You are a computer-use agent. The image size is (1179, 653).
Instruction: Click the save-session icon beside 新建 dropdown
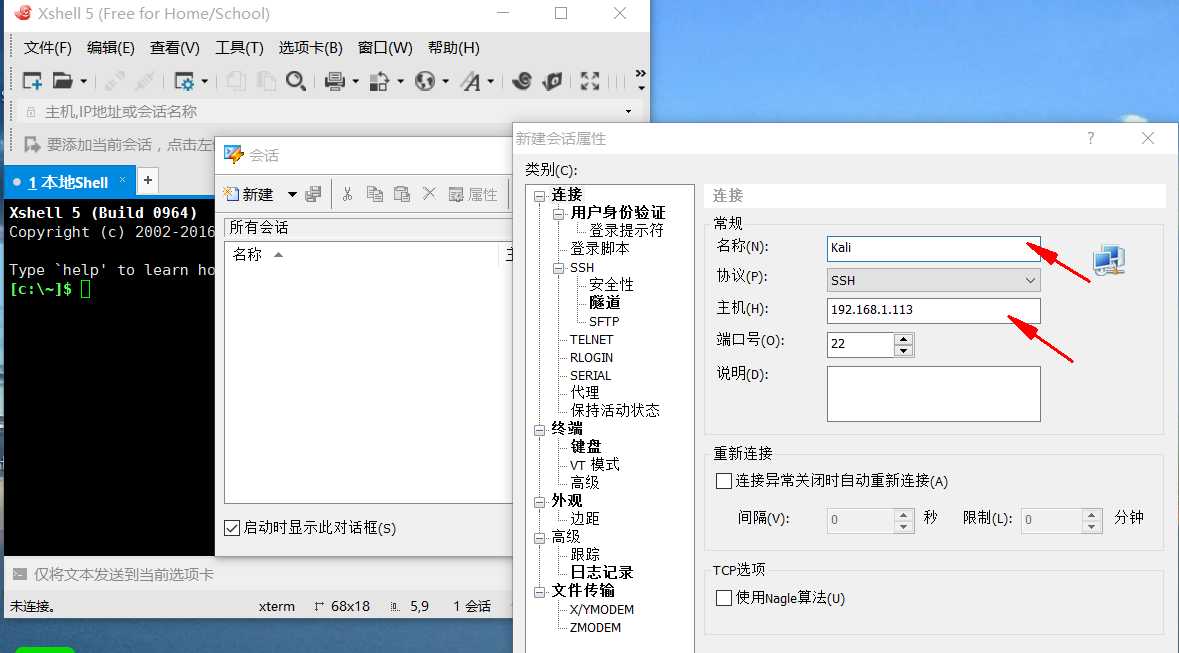click(x=314, y=194)
